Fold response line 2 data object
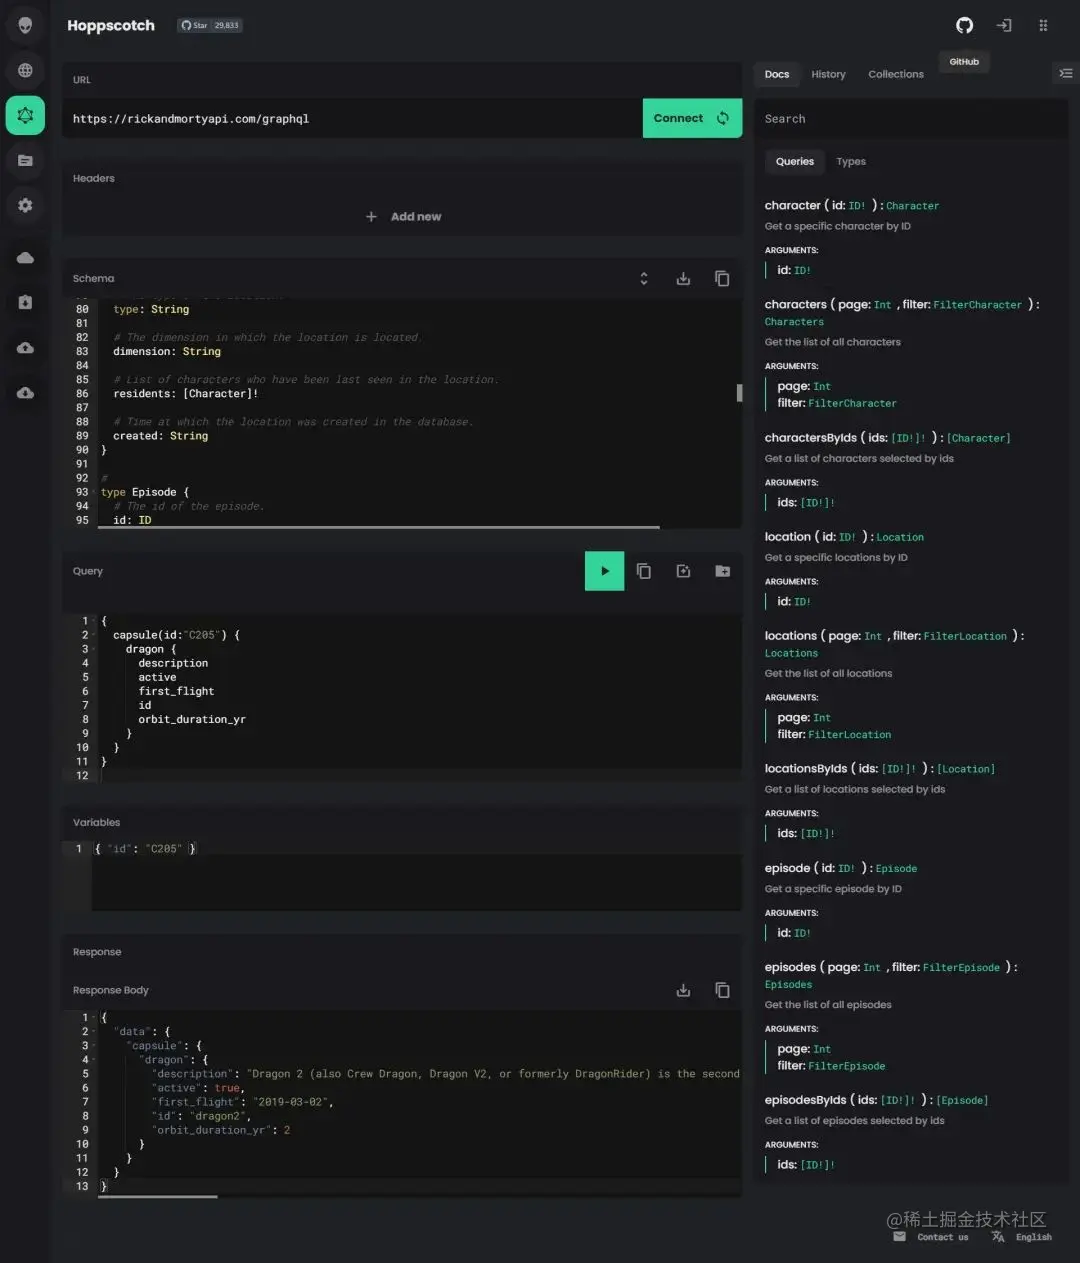The width and height of the screenshot is (1080, 1263). click(x=94, y=1031)
